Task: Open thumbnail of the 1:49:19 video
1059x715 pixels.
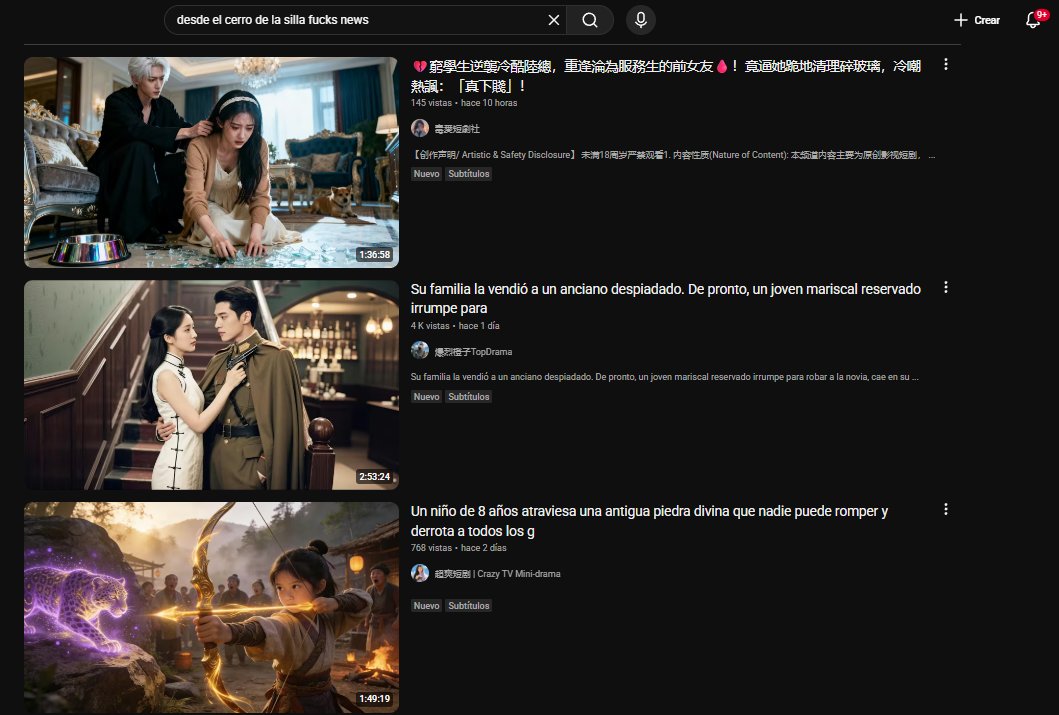Action: pos(211,608)
